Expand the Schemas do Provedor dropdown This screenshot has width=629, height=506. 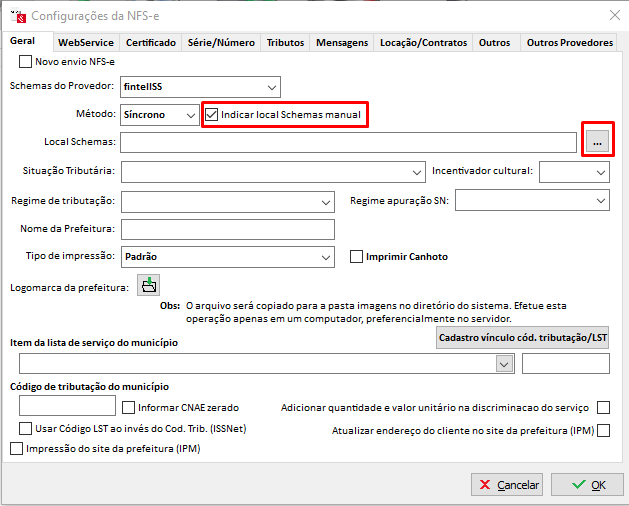(x=270, y=87)
